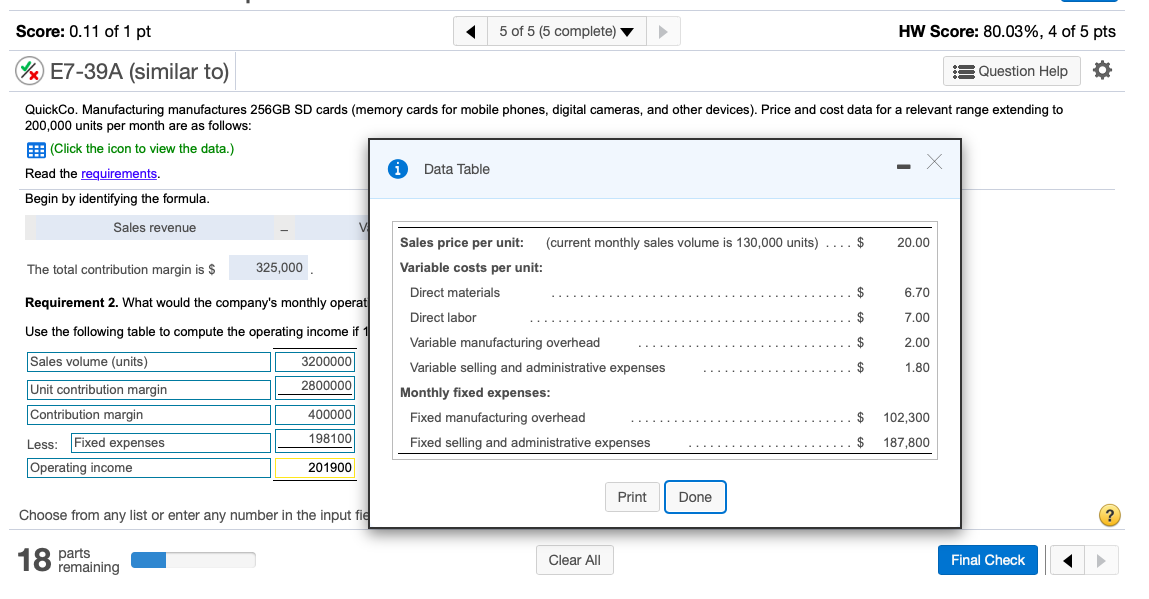
Task: Click data table grid icon
Action: coord(36,150)
